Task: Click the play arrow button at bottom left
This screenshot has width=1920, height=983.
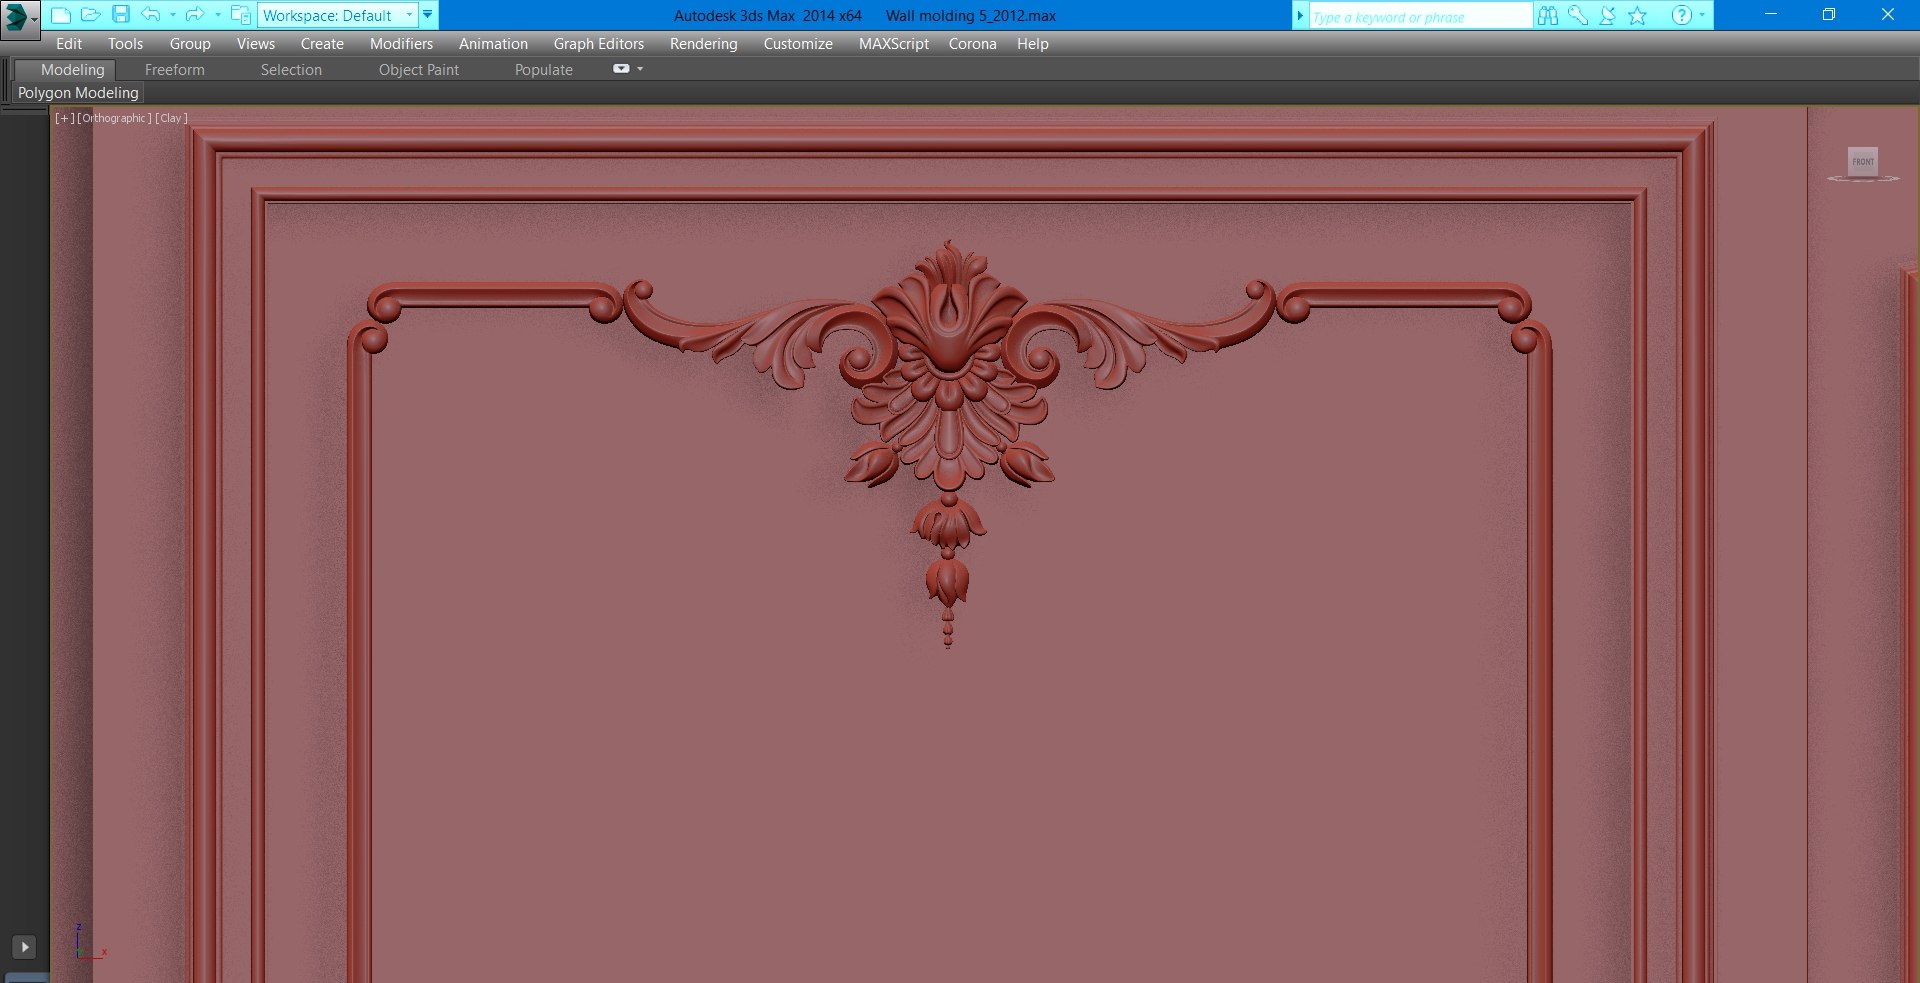Action: click(x=24, y=947)
